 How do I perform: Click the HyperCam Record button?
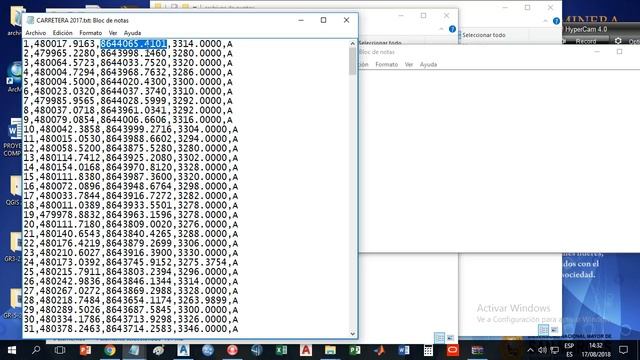tap(586, 41)
